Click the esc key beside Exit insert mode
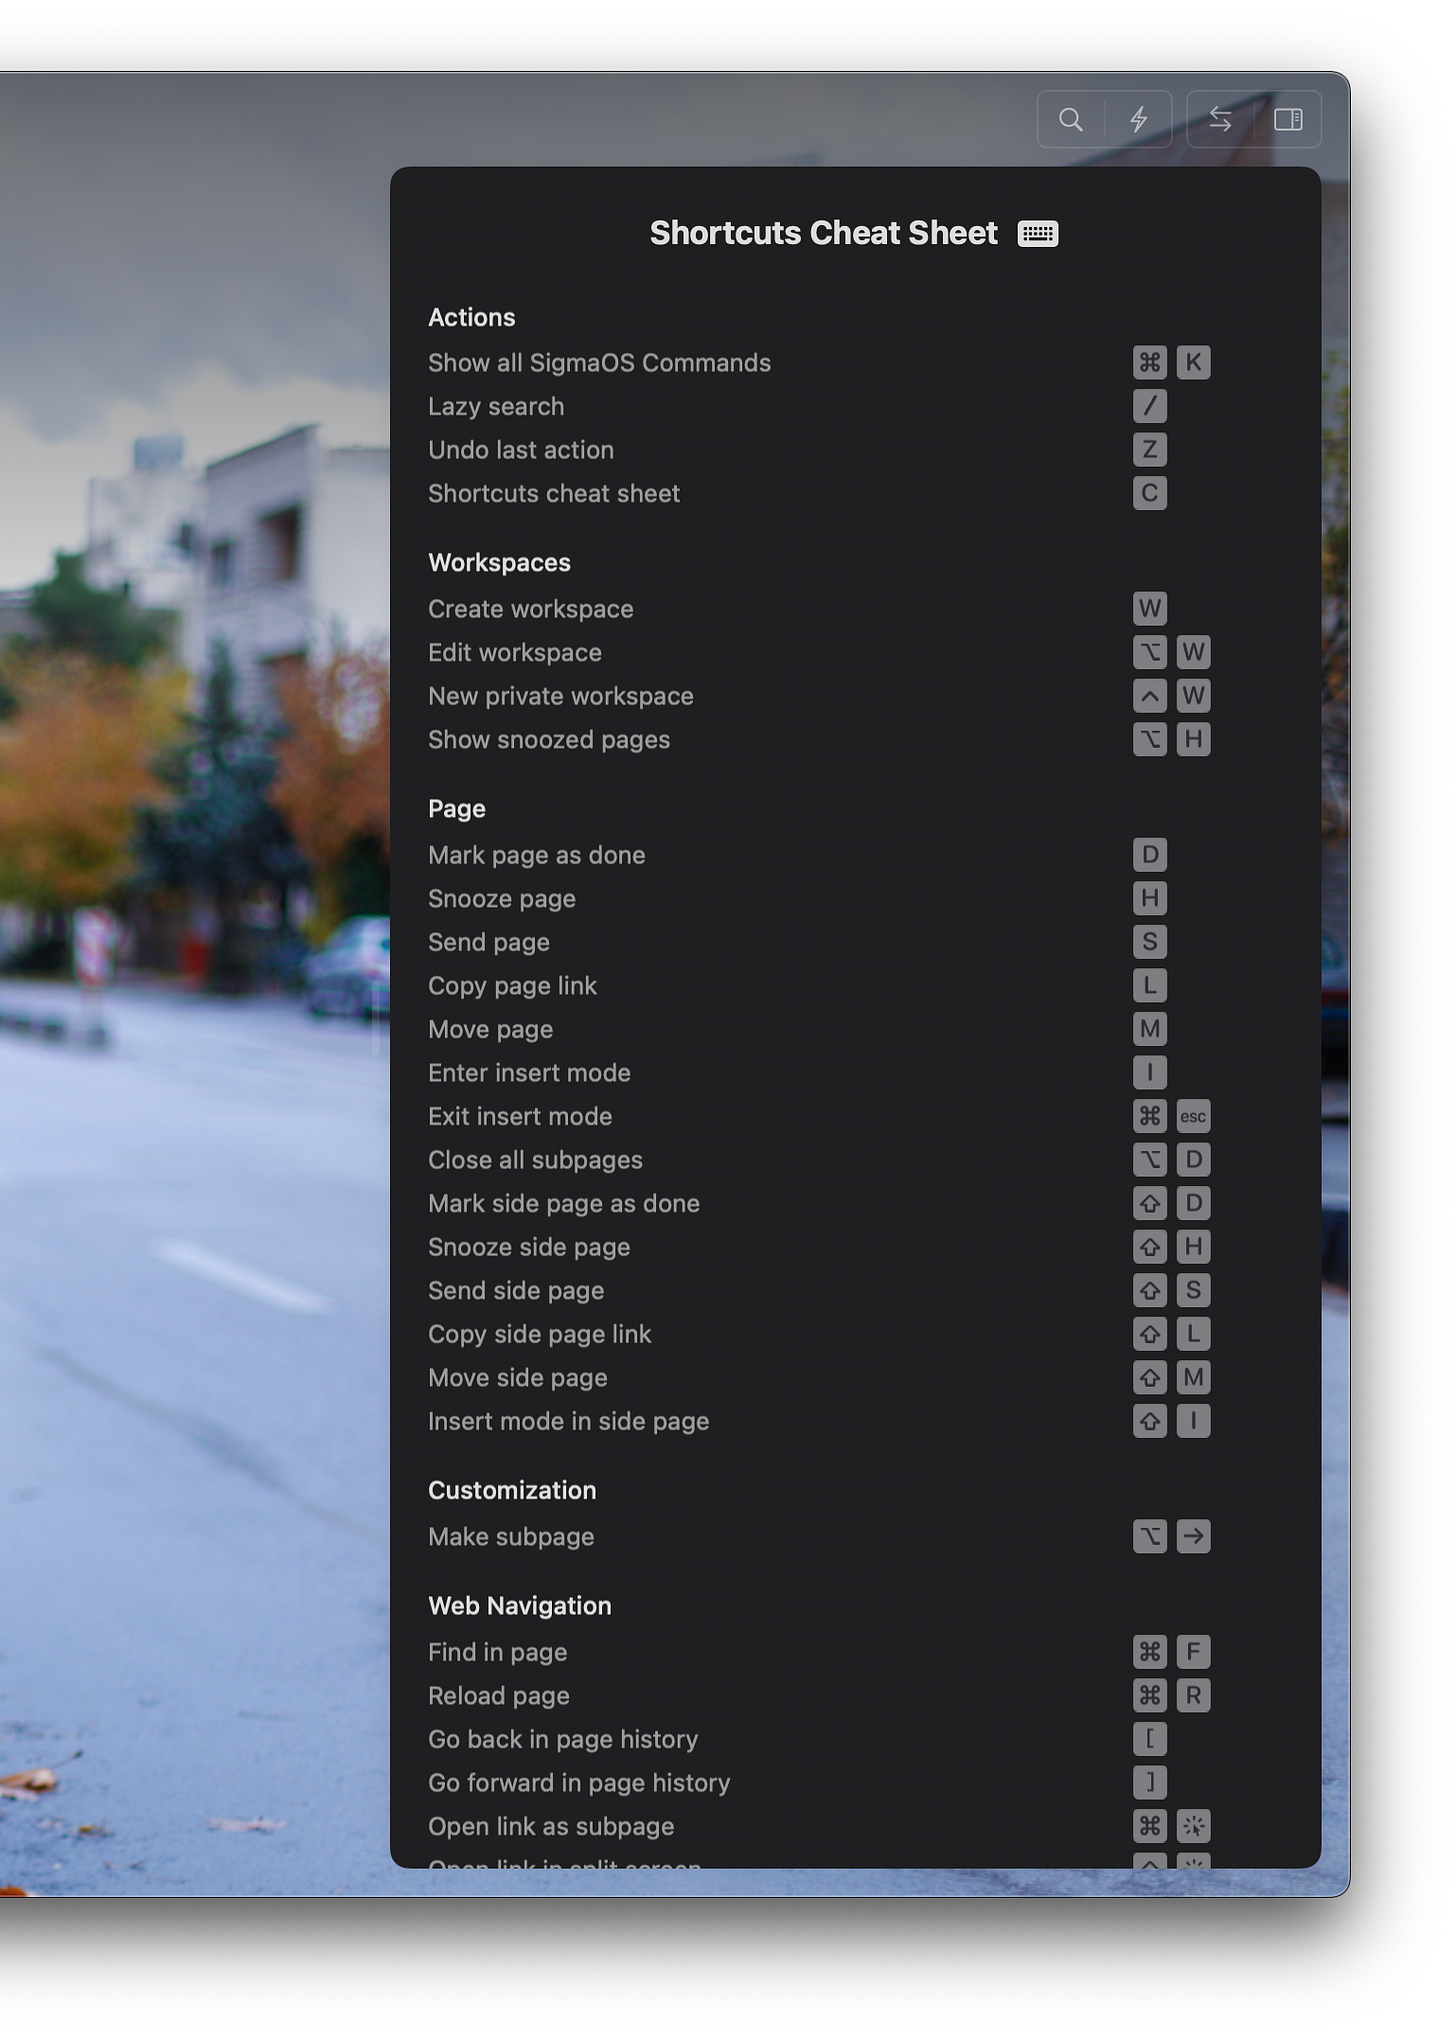The height and width of the screenshot is (2037, 1456). (x=1193, y=1116)
